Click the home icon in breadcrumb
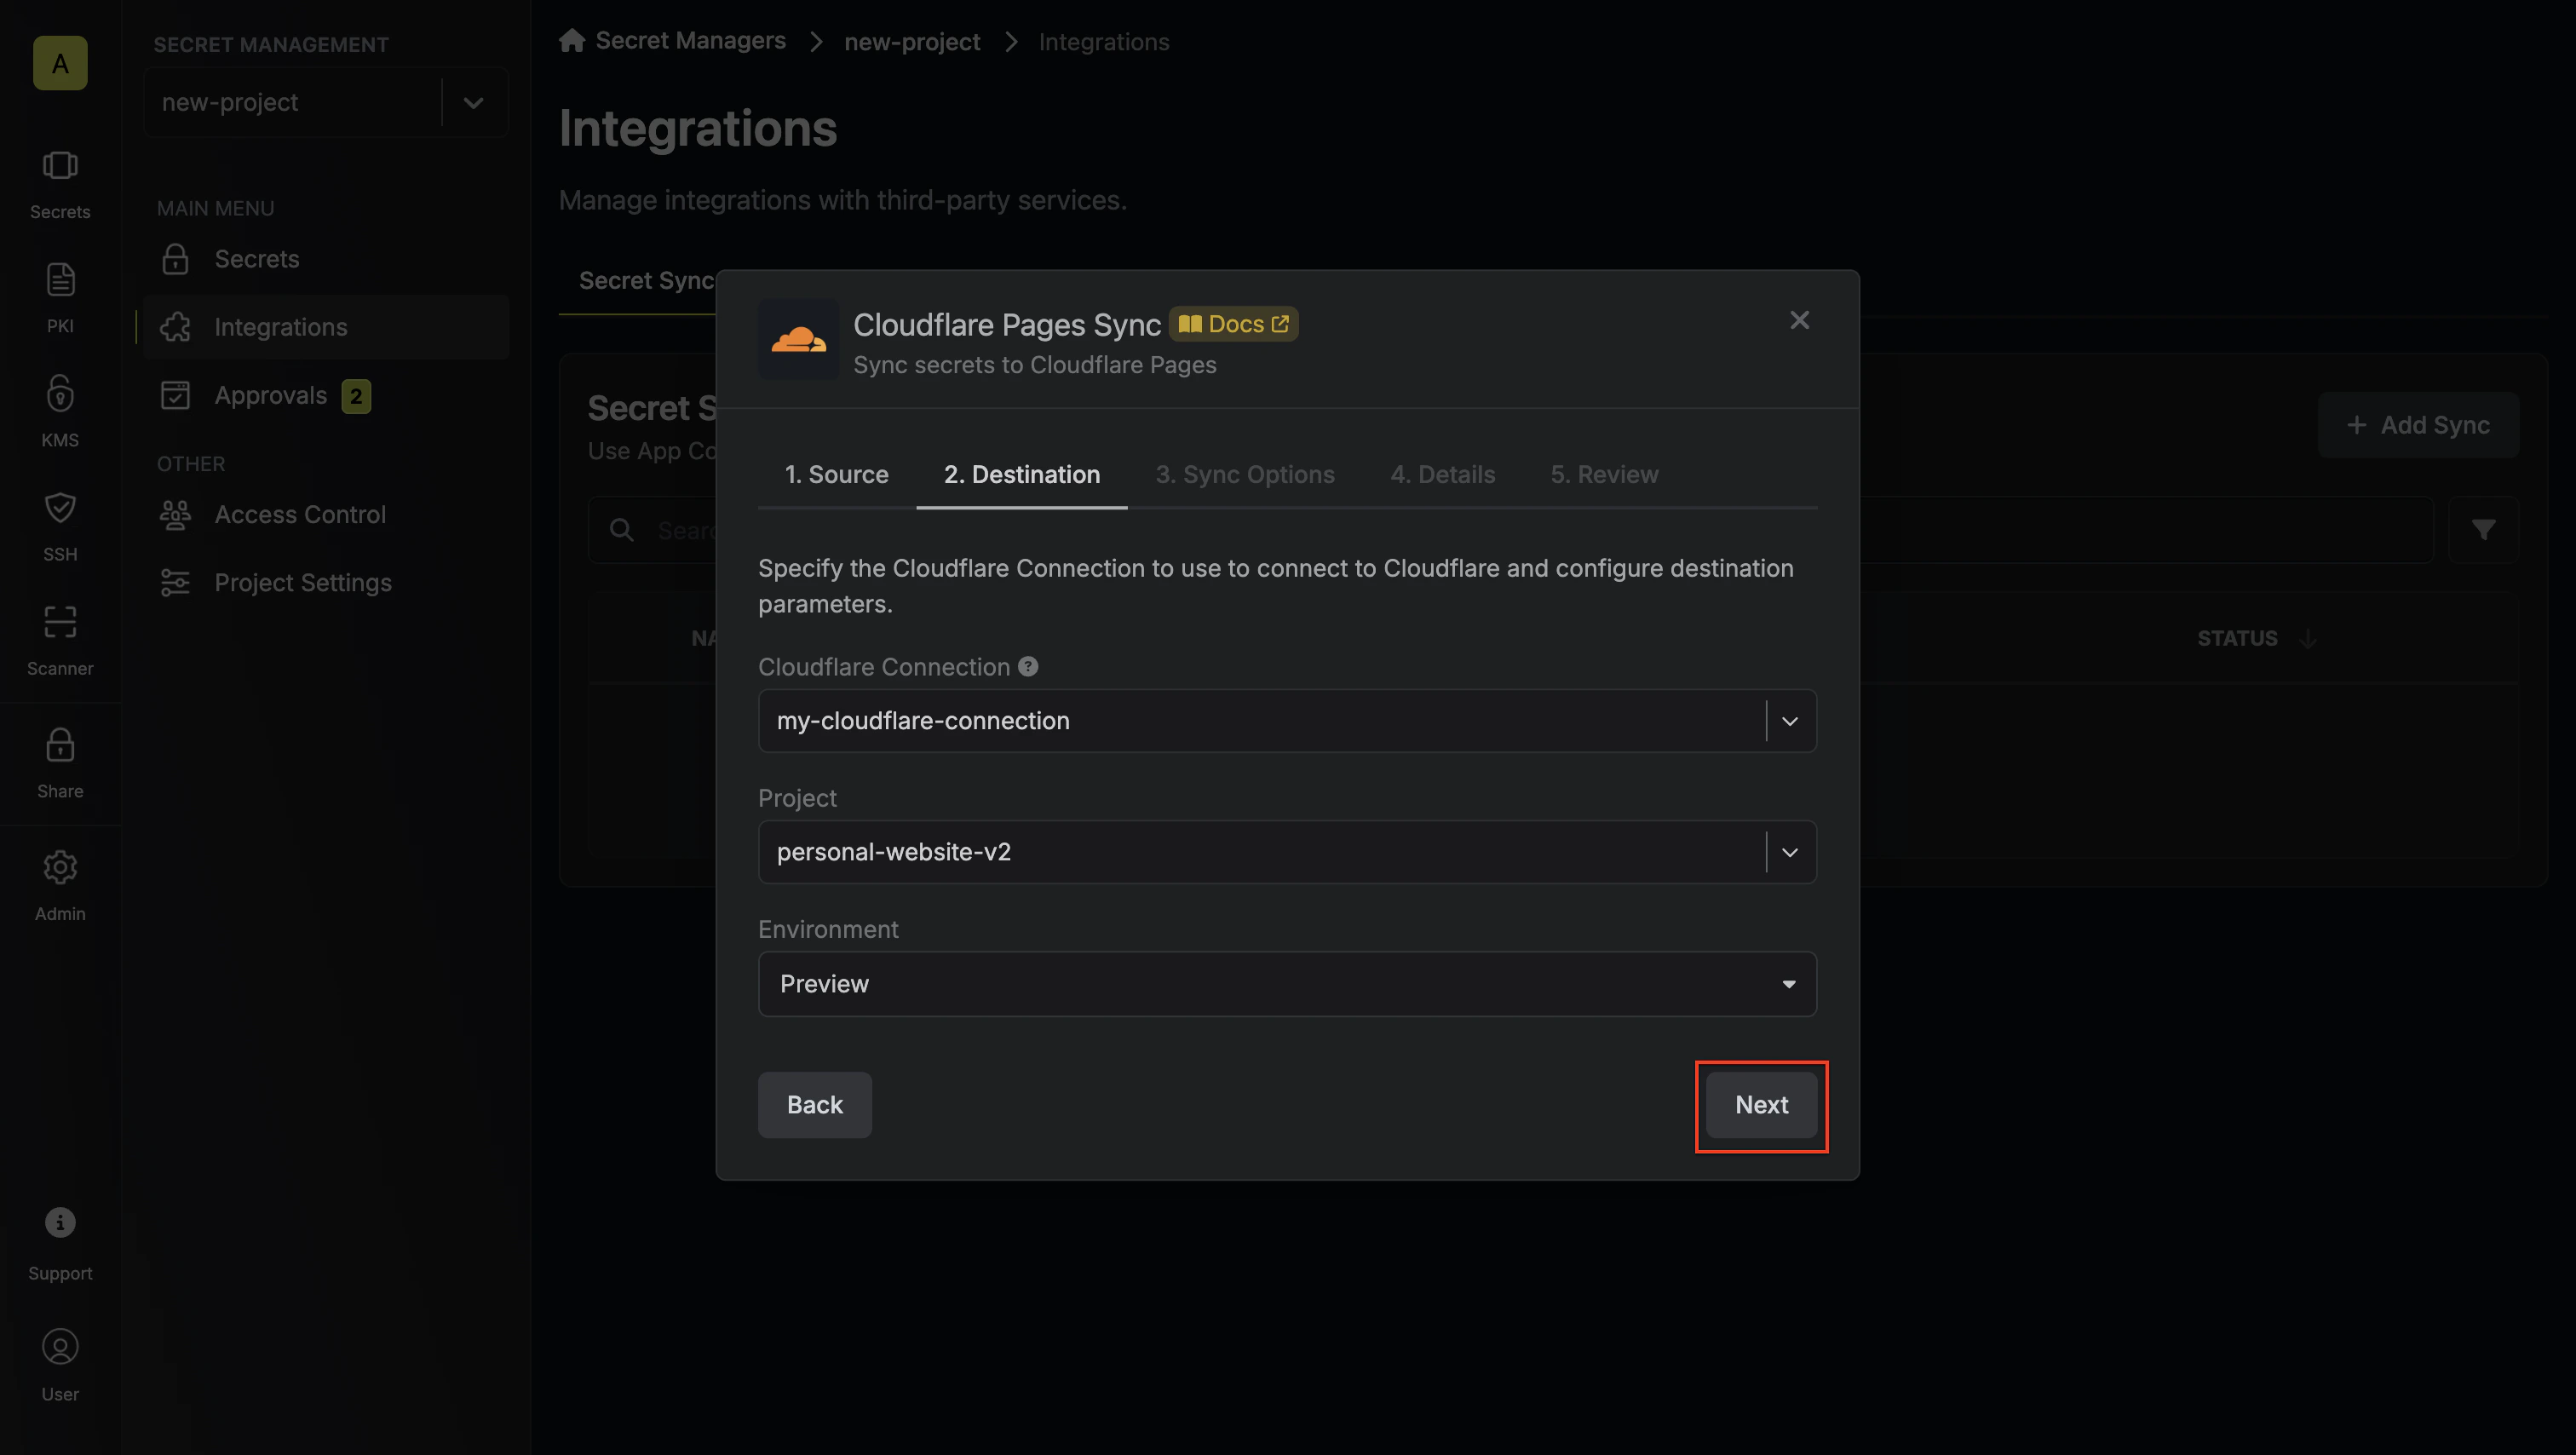The height and width of the screenshot is (1455, 2576). point(572,40)
